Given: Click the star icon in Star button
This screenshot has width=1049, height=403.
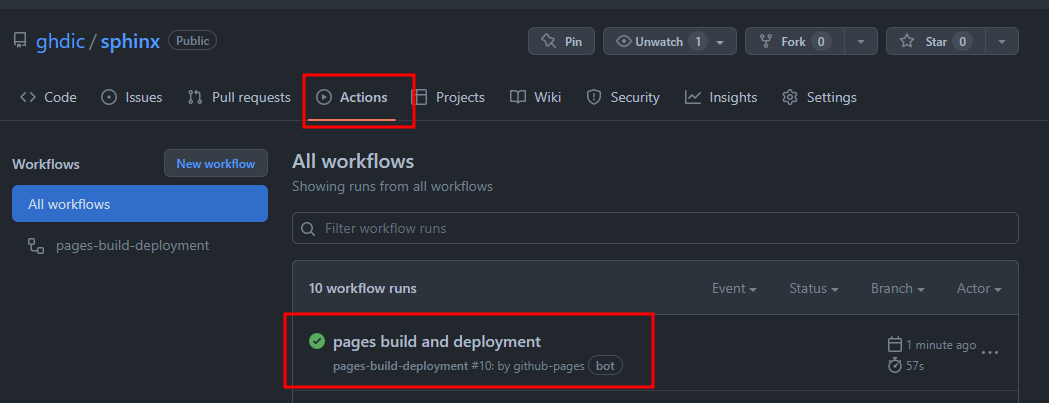Looking at the screenshot, I should 907,42.
